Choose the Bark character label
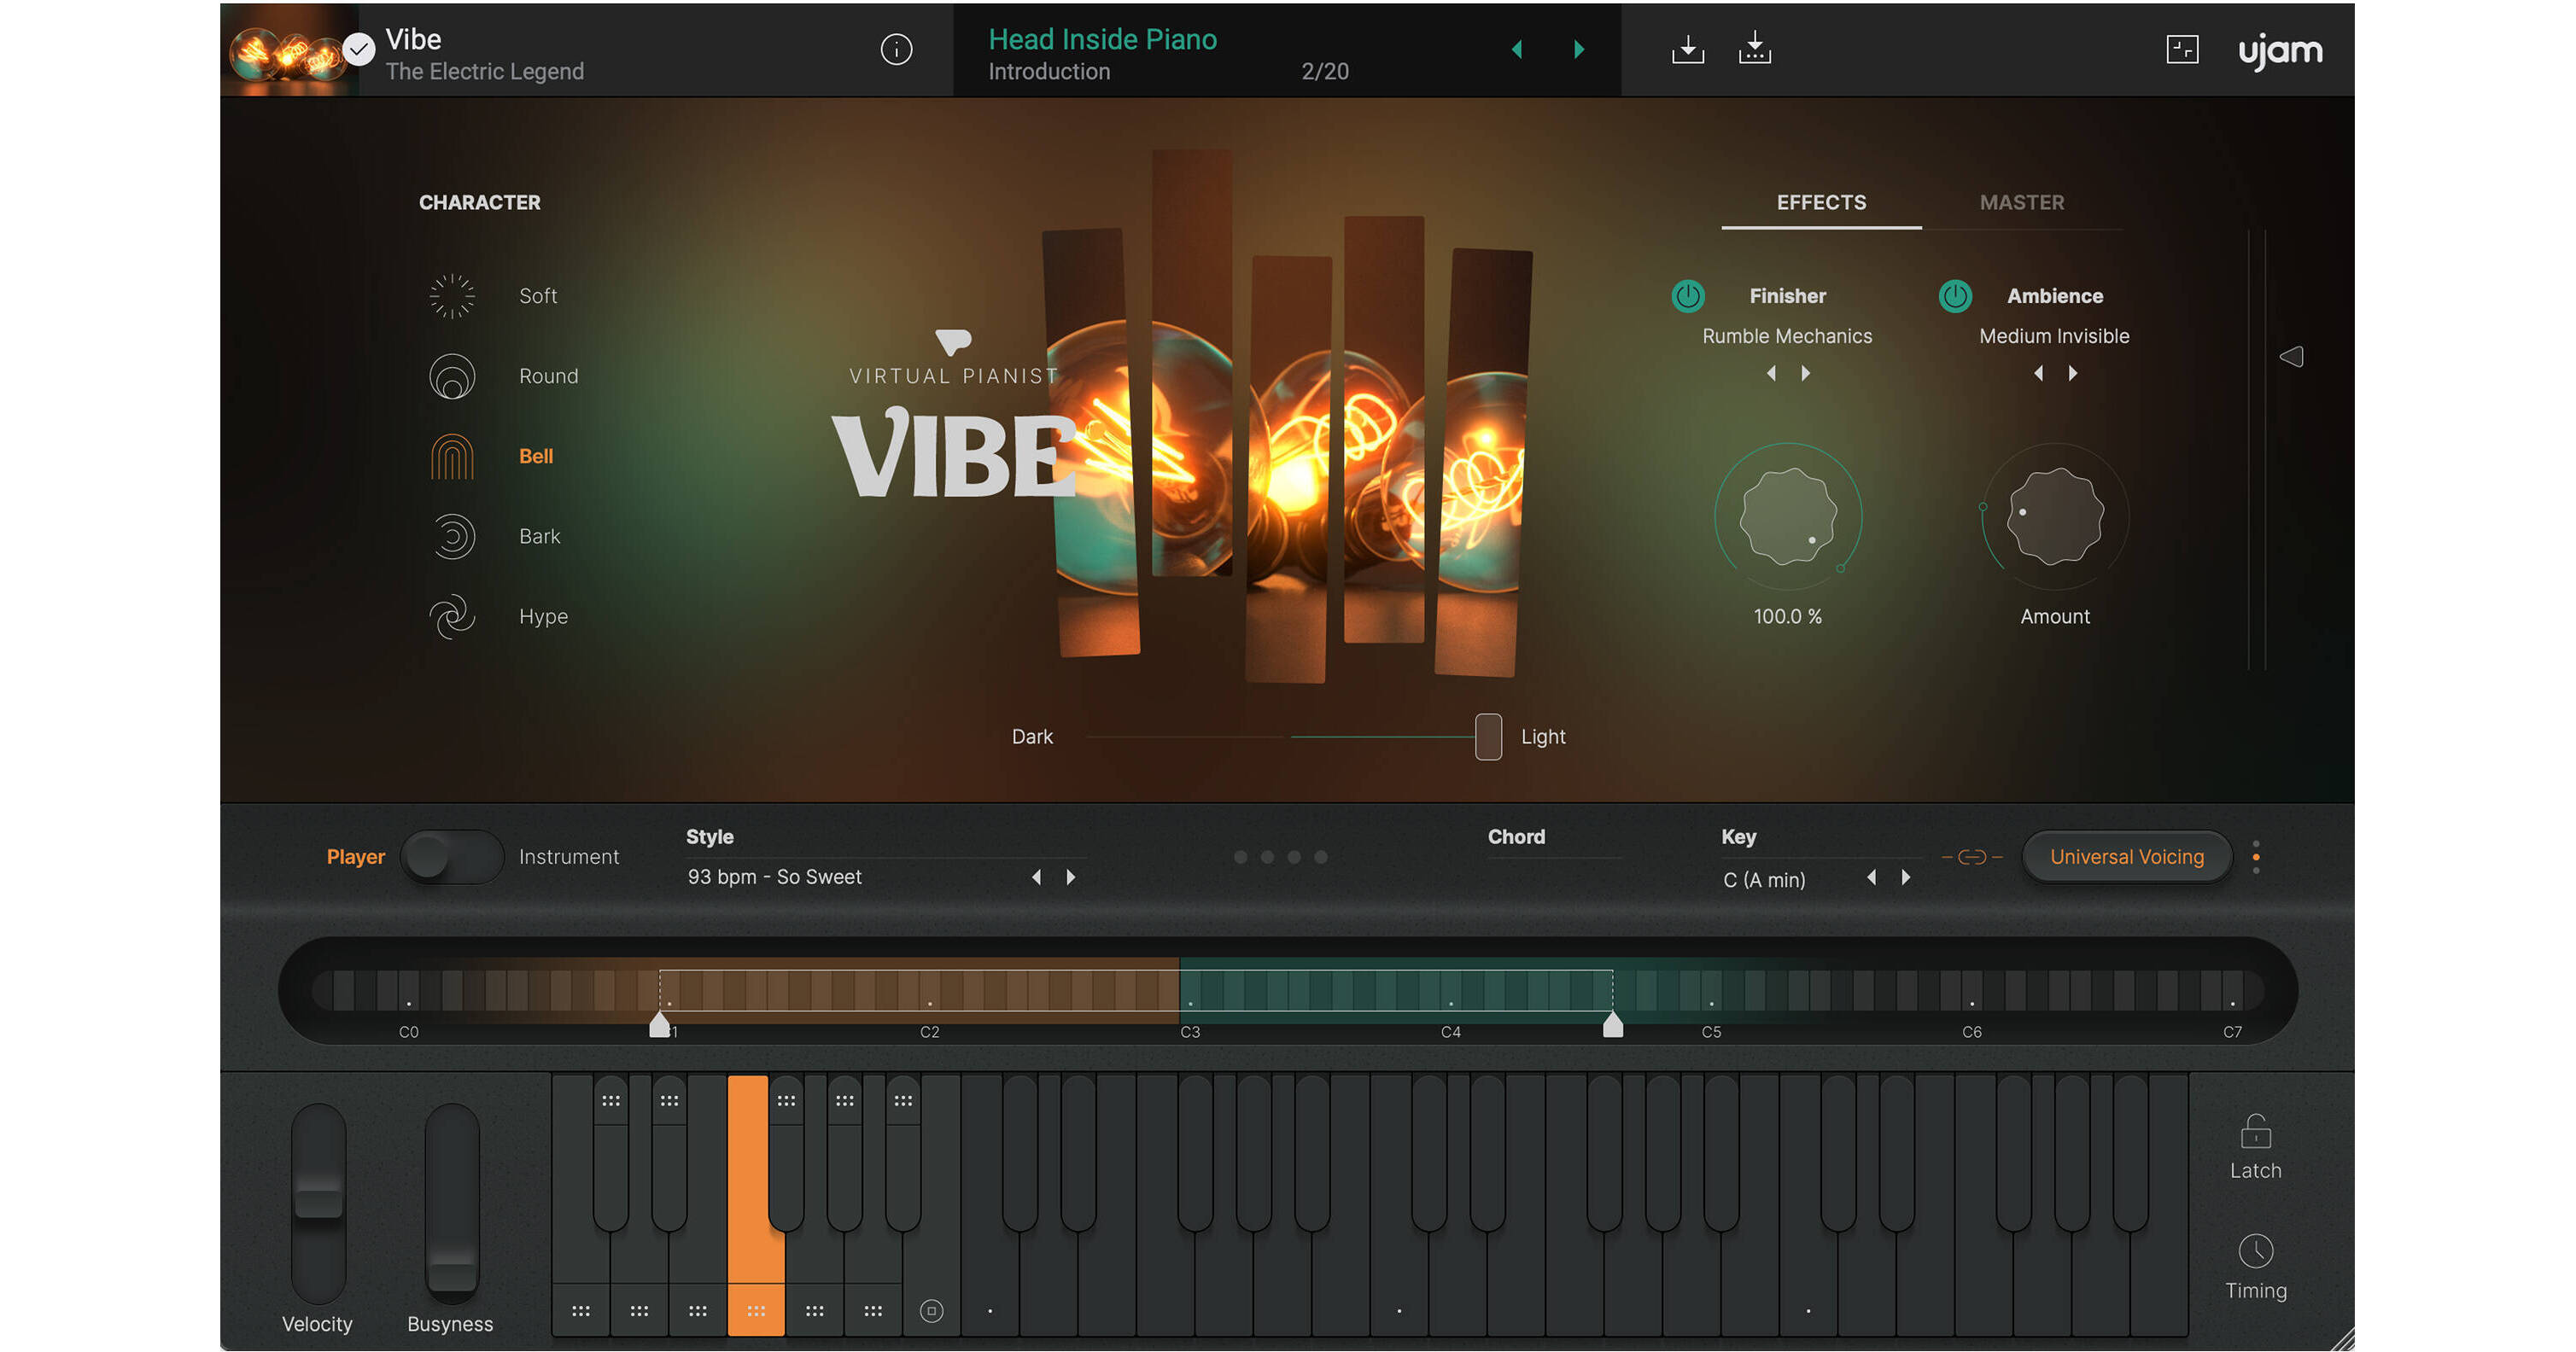2576x1352 pixels. coord(539,536)
